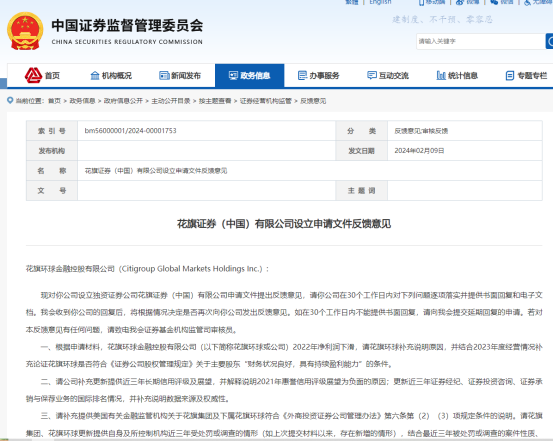The image size is (553, 441).
Task: Click the 中国证券监督管理委员会 site title
Action: (127, 26)
